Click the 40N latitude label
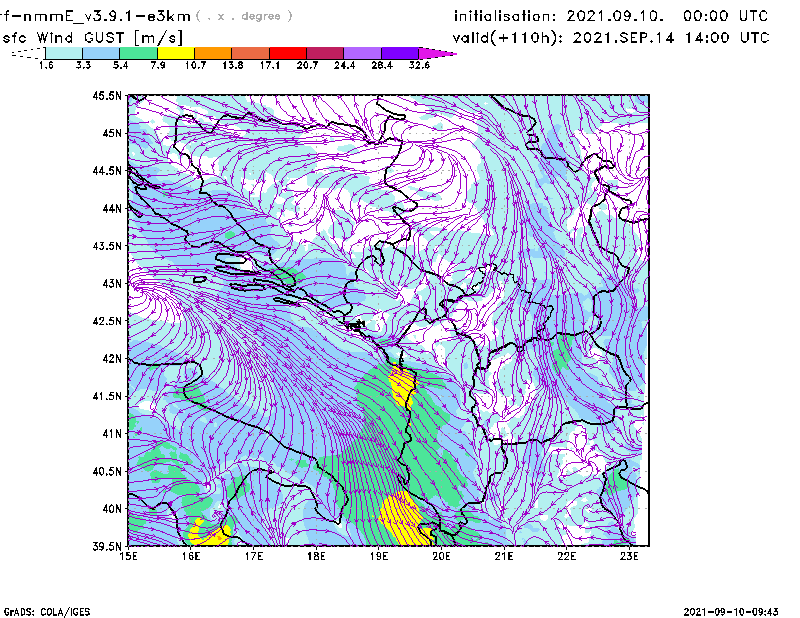The height and width of the screenshot is (618, 800). pos(112,509)
